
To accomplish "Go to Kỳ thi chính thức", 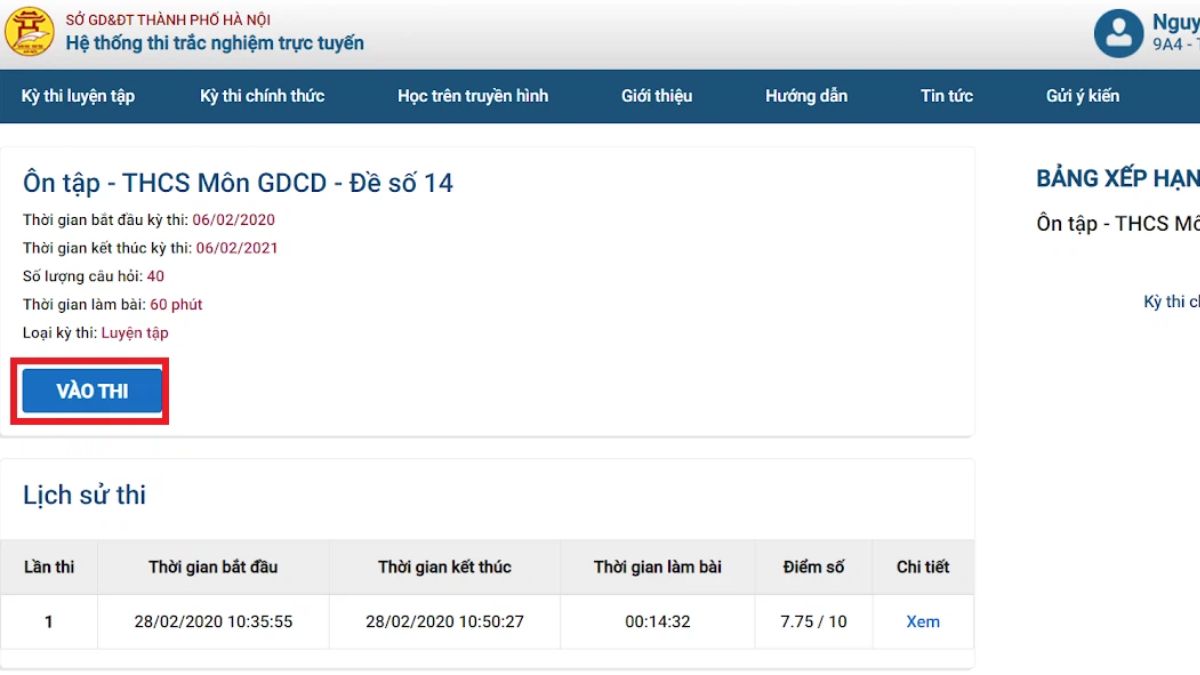I will 262,96.
